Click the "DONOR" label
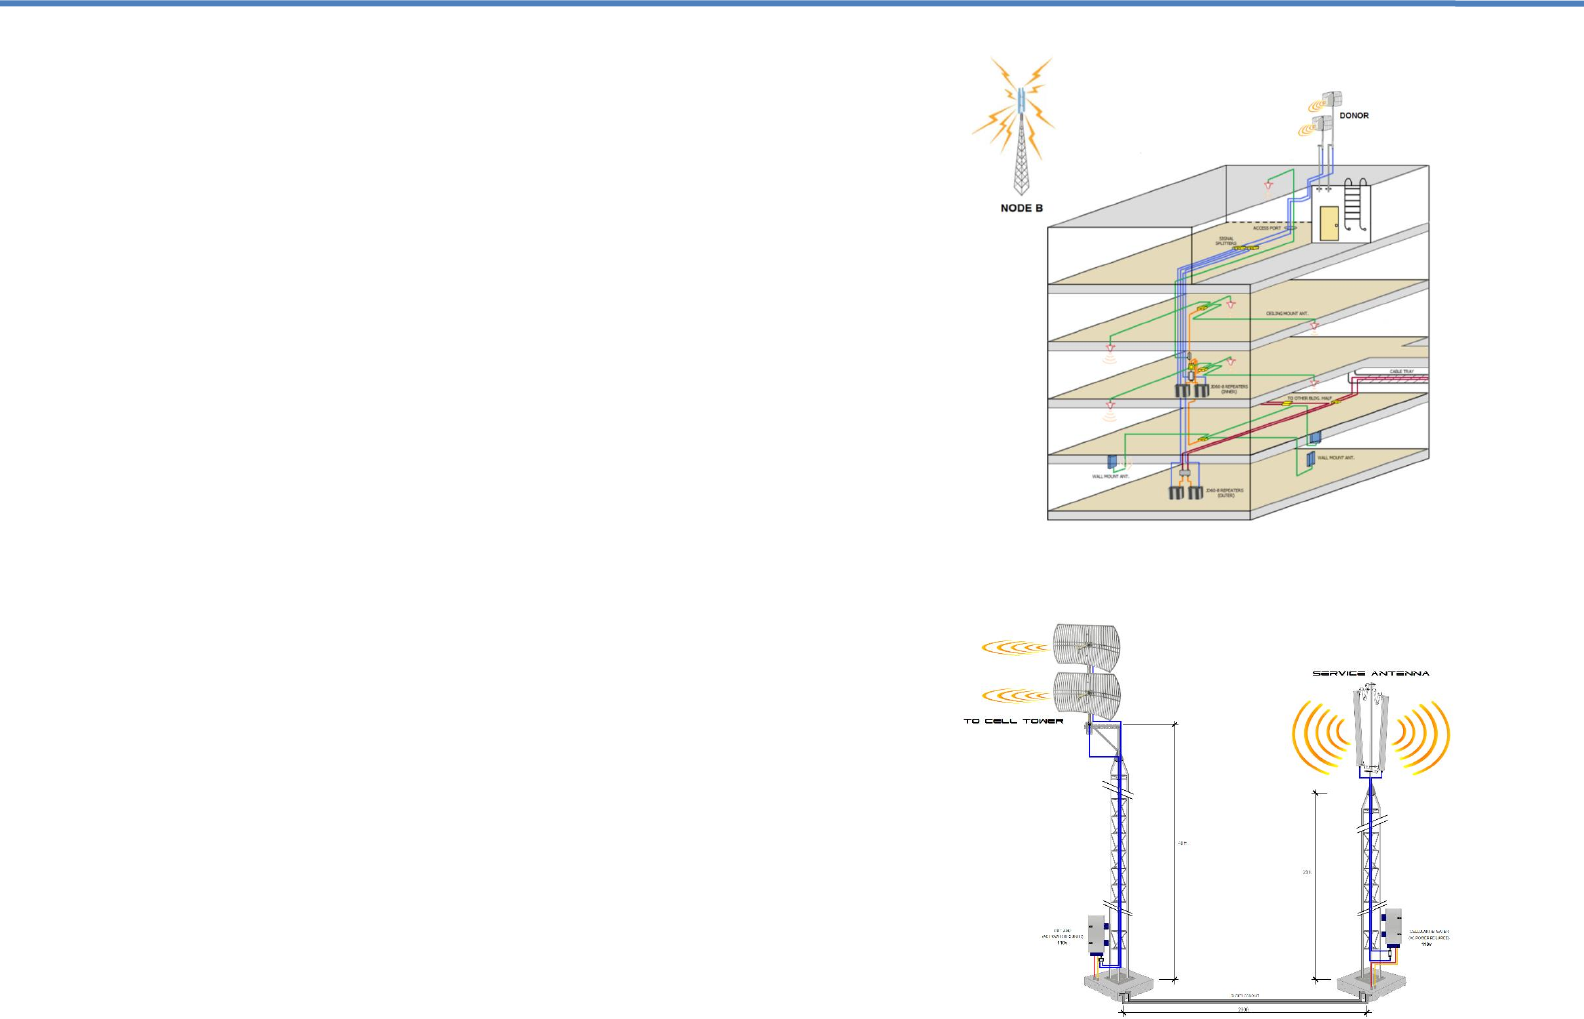The width and height of the screenshot is (1584, 1019). (x=1354, y=116)
